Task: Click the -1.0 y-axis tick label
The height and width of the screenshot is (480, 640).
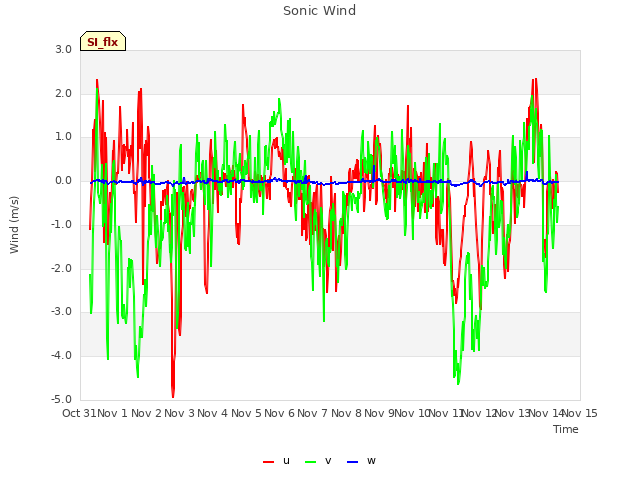Action: pyautogui.click(x=62, y=224)
